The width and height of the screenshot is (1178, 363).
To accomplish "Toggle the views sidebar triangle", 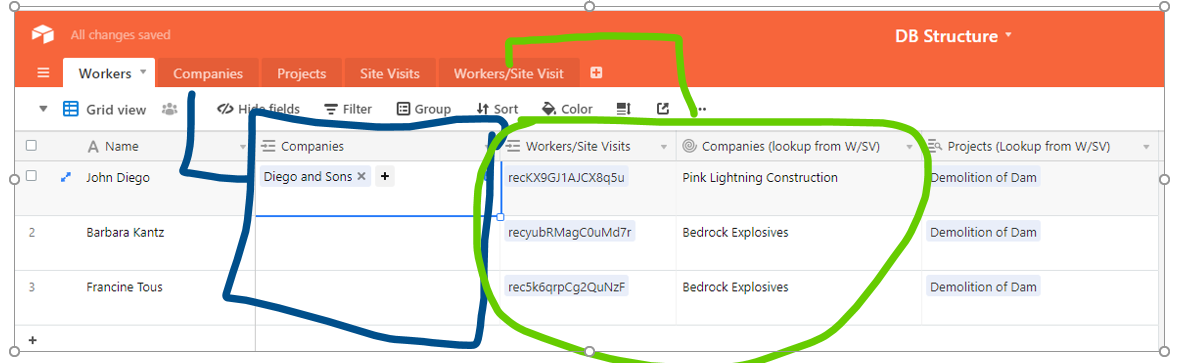I will pos(44,110).
